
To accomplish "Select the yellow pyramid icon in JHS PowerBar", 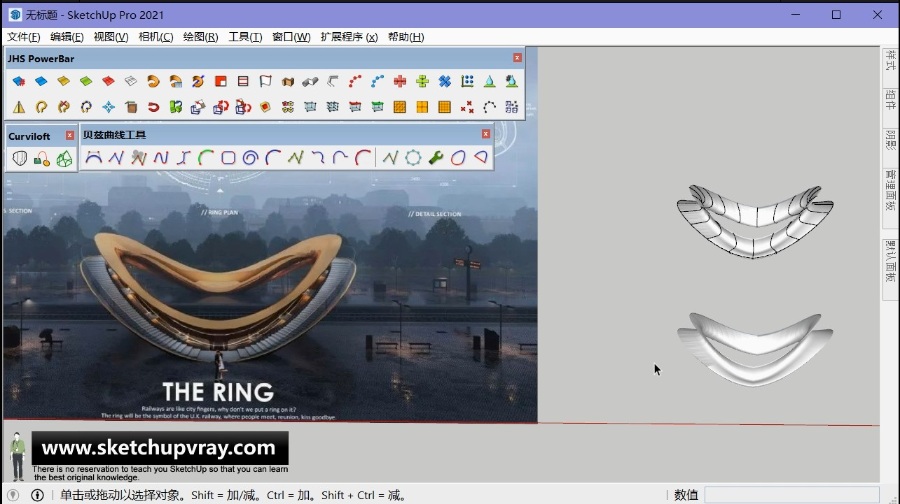I will (x=18, y=107).
